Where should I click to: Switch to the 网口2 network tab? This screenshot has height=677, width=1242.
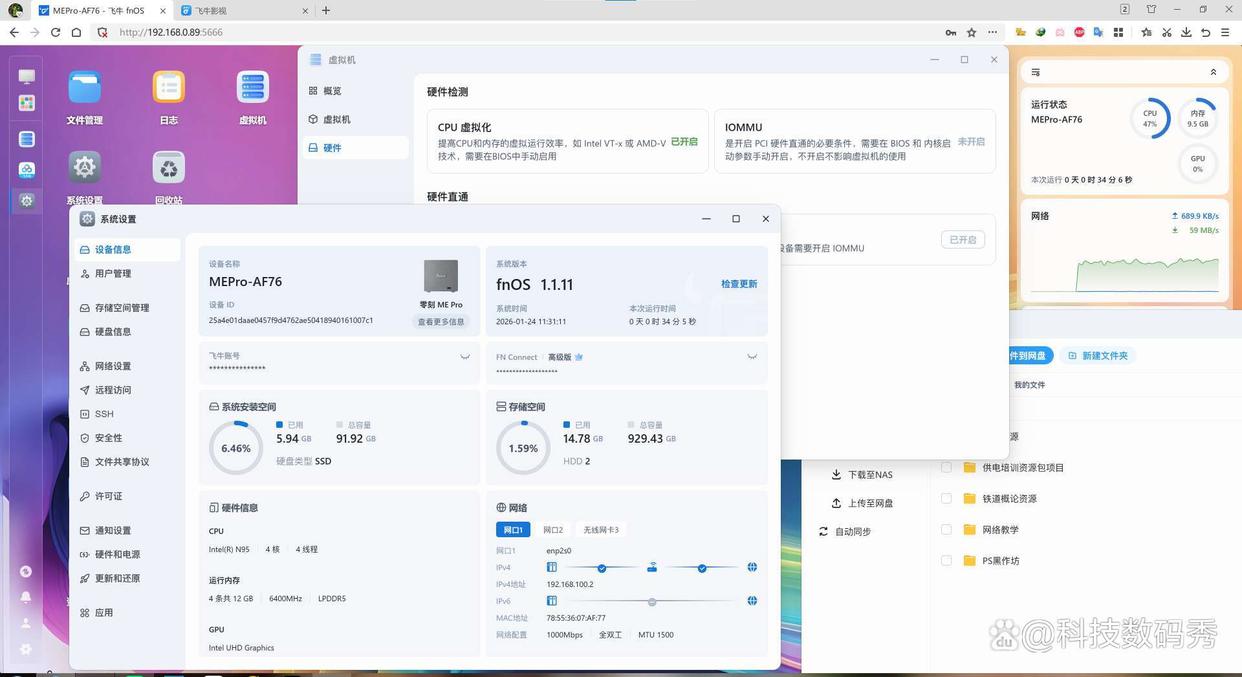[x=553, y=530]
